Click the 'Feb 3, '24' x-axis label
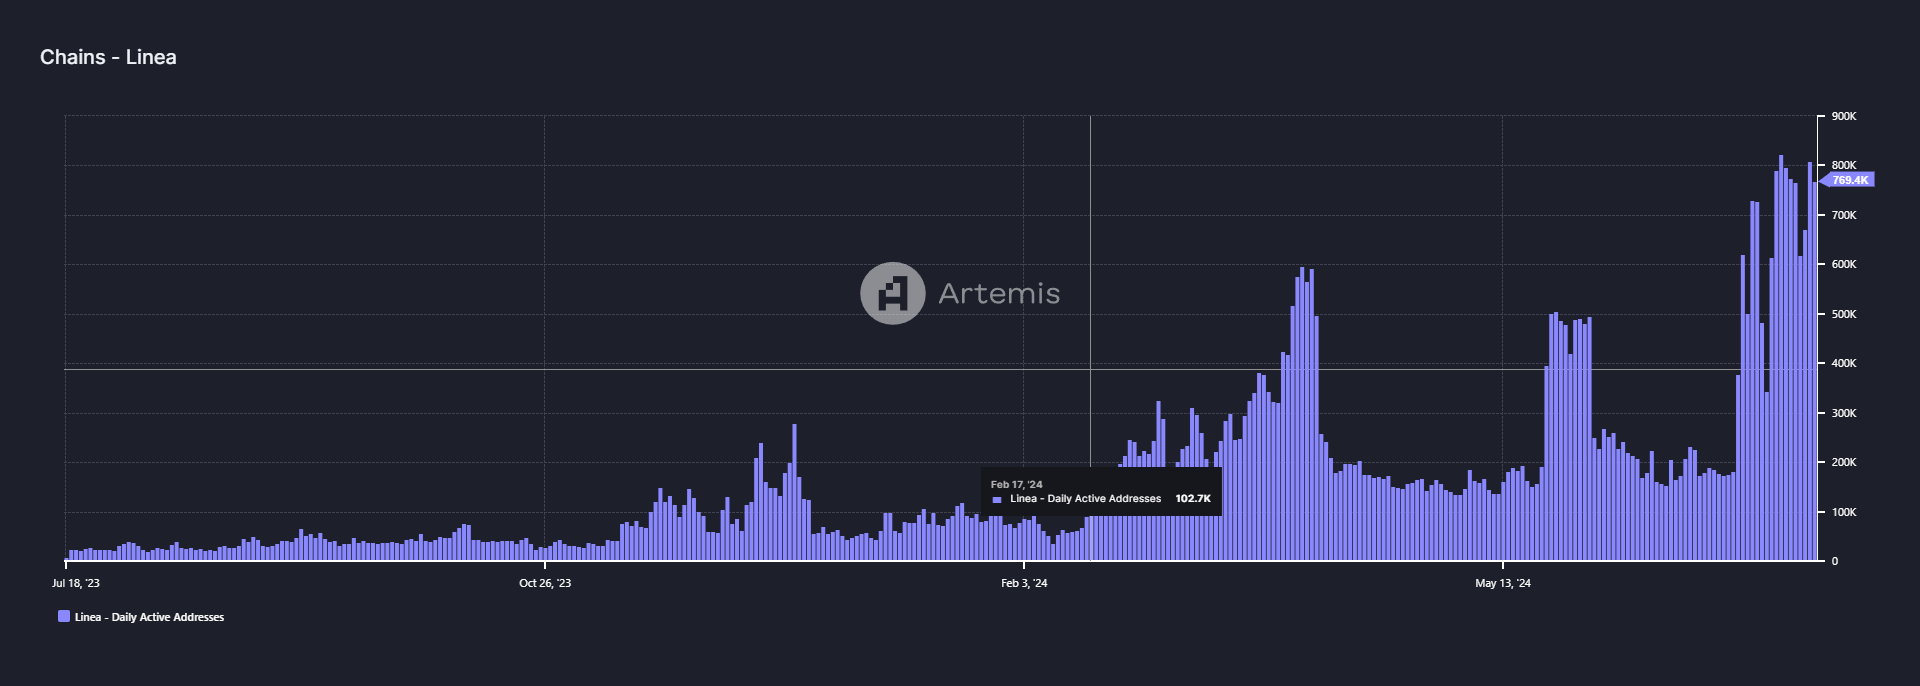This screenshot has width=1920, height=686. [1024, 583]
